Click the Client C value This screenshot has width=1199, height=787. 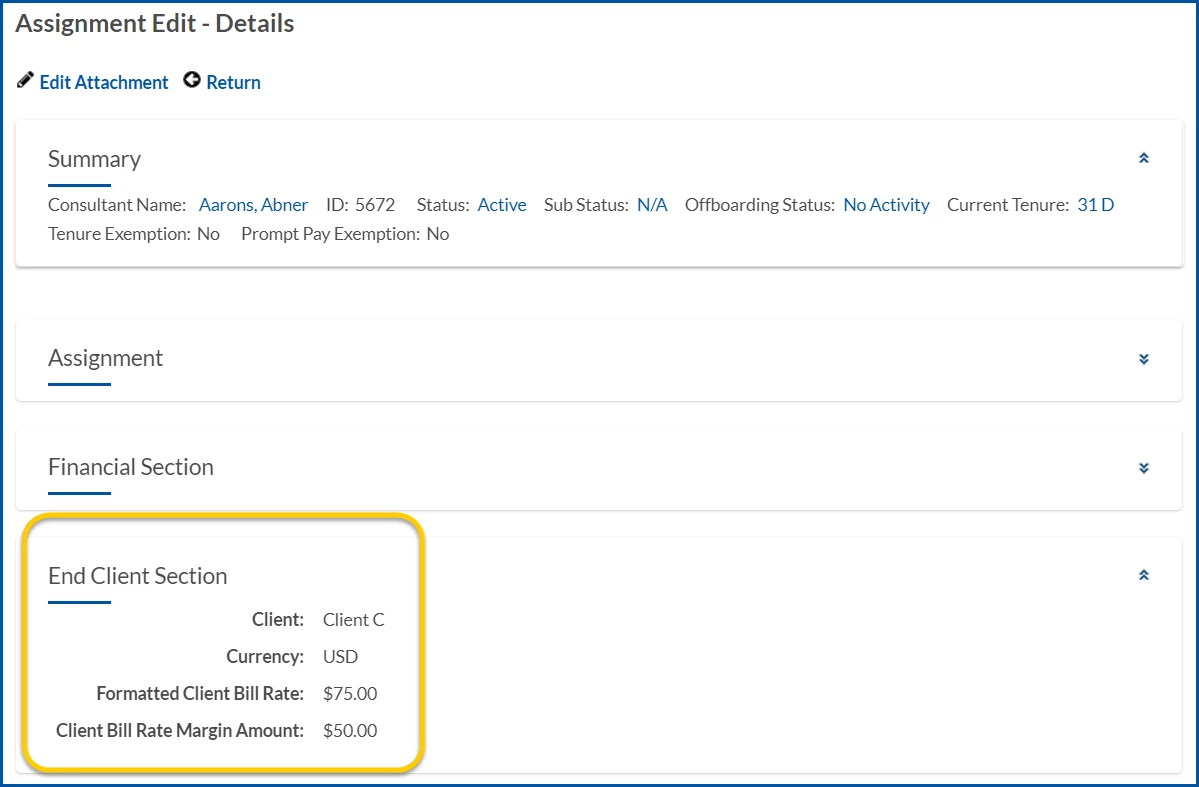coord(353,620)
